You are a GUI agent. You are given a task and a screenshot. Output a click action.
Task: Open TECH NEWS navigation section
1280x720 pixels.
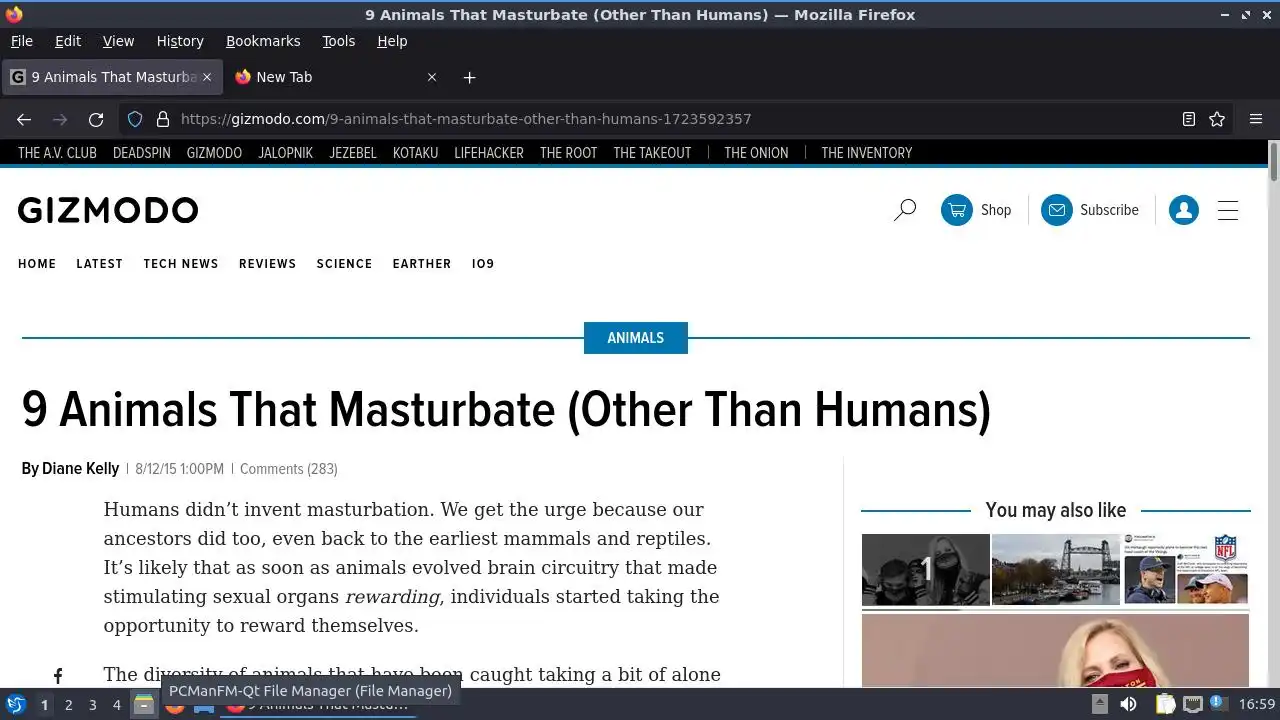181,264
